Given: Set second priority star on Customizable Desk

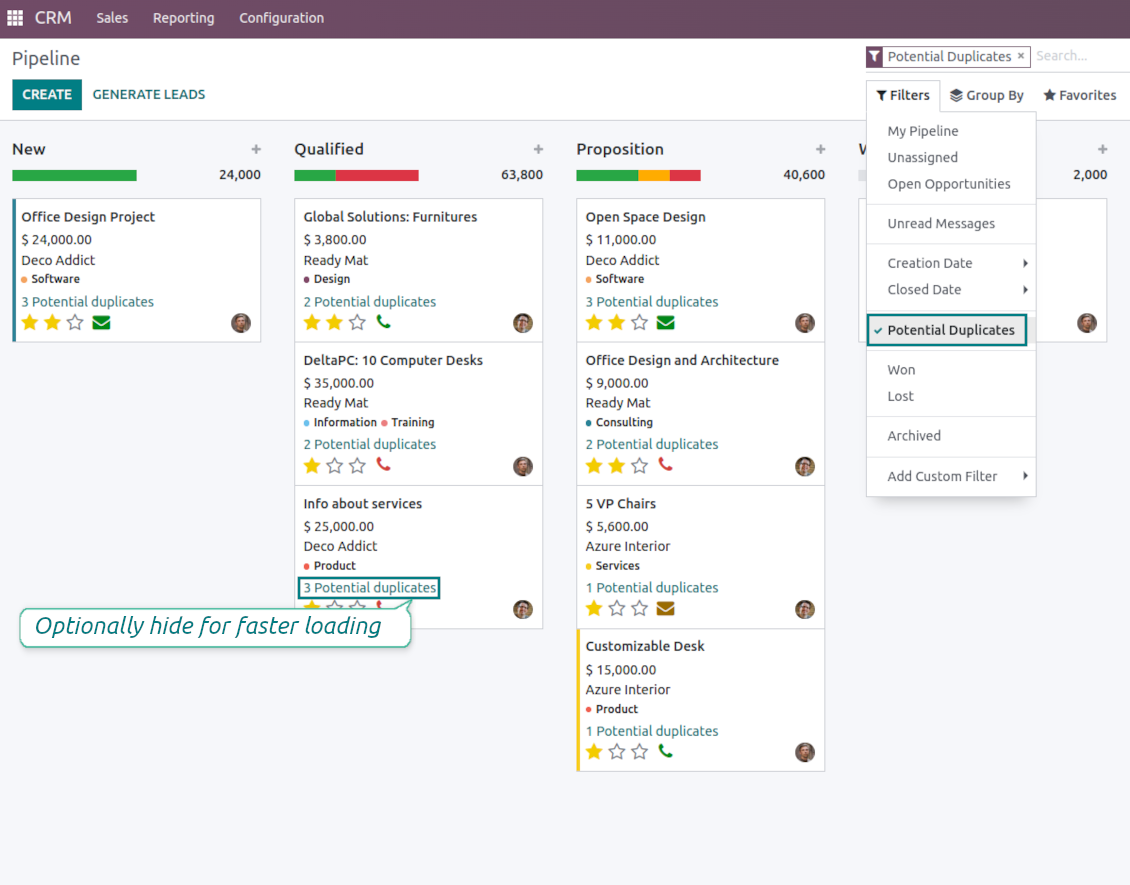Looking at the screenshot, I should point(617,752).
